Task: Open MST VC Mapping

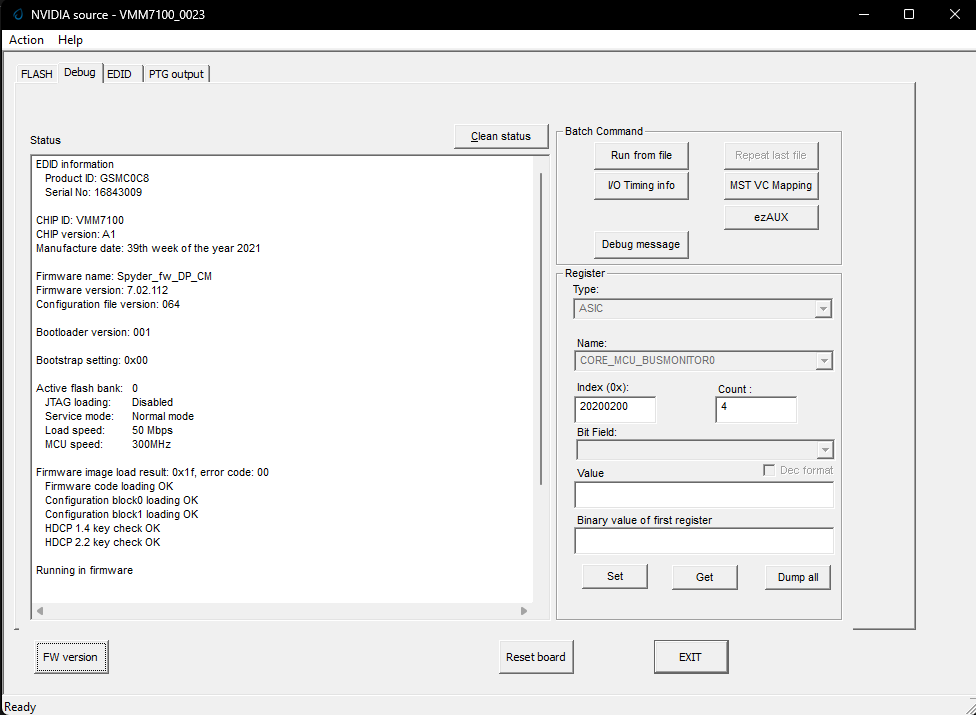Action: tap(771, 185)
